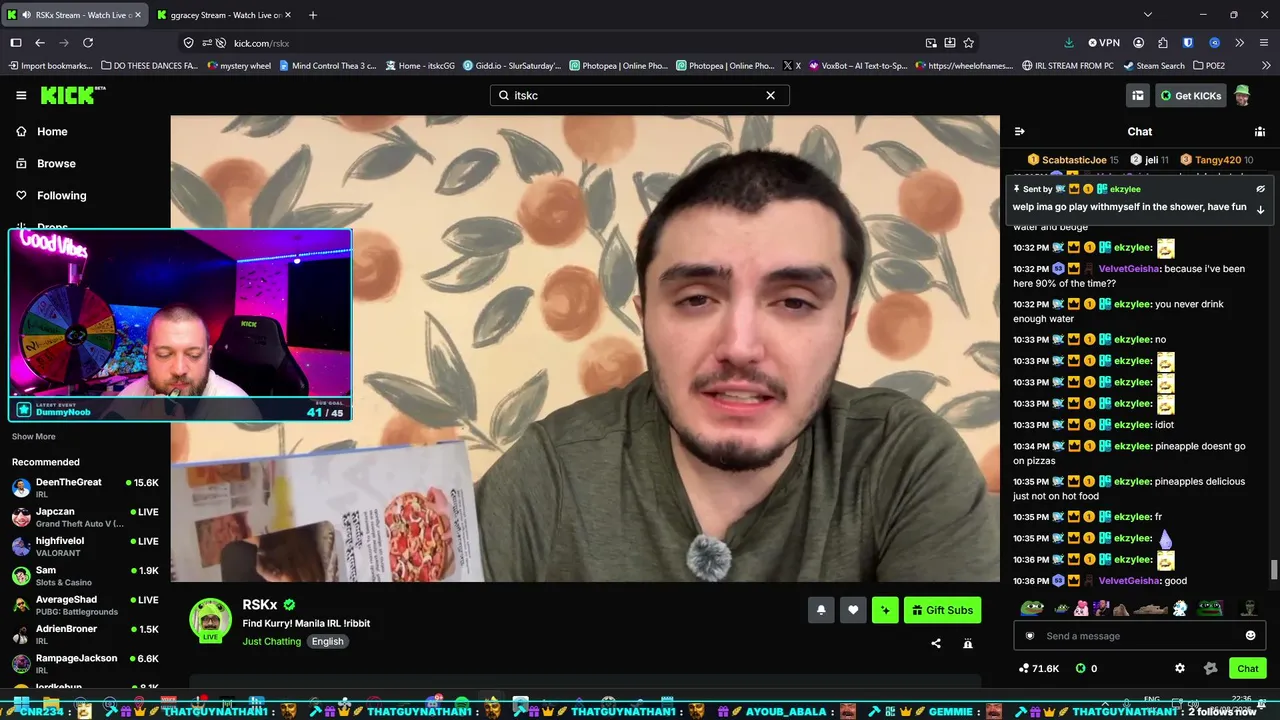Open chat settings gear
Viewport: 1280px width, 720px height.
(1180, 668)
